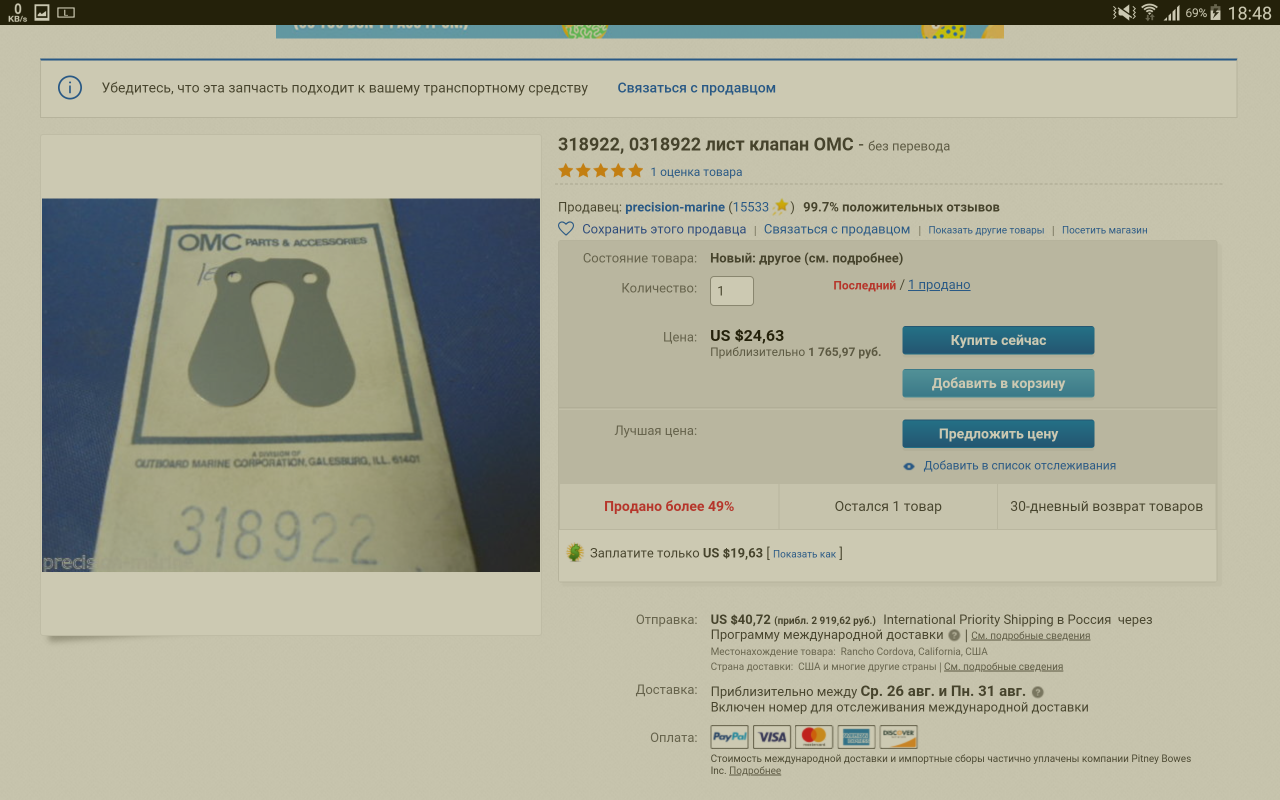The width and height of the screenshot is (1280, 800).
Task: Expand "Показать как" for the lower price offer
Action: click(804, 554)
